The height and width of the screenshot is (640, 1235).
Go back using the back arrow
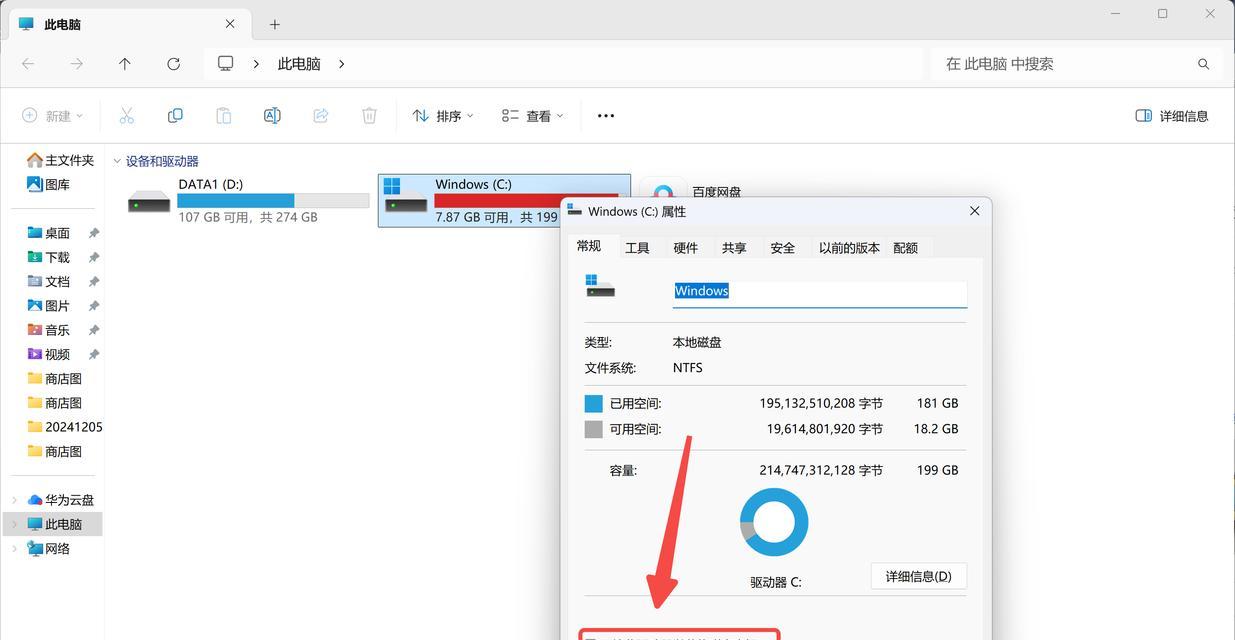[28, 64]
